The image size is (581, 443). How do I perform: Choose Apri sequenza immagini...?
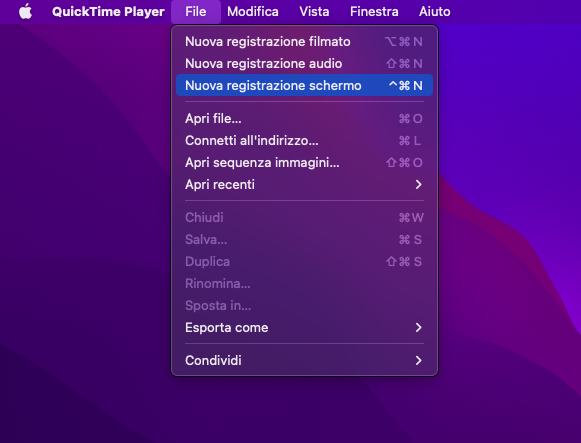click(x=304, y=162)
